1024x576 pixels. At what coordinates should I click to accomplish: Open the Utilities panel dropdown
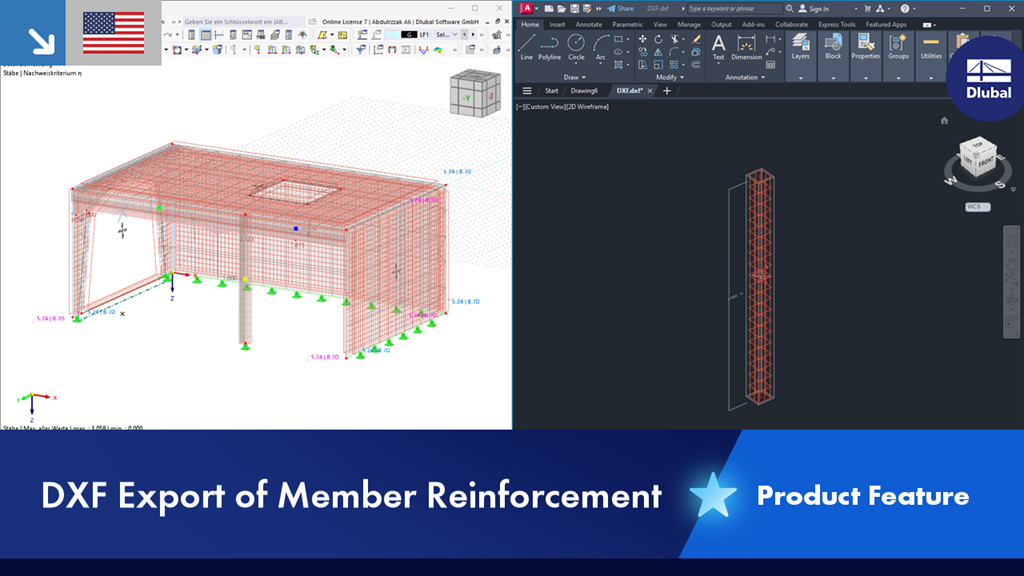pos(931,78)
